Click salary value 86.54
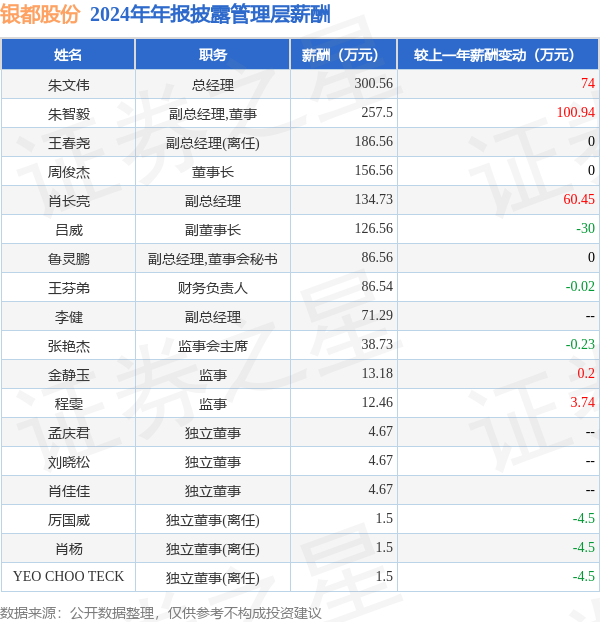This screenshot has height=622, width=600. [377, 286]
